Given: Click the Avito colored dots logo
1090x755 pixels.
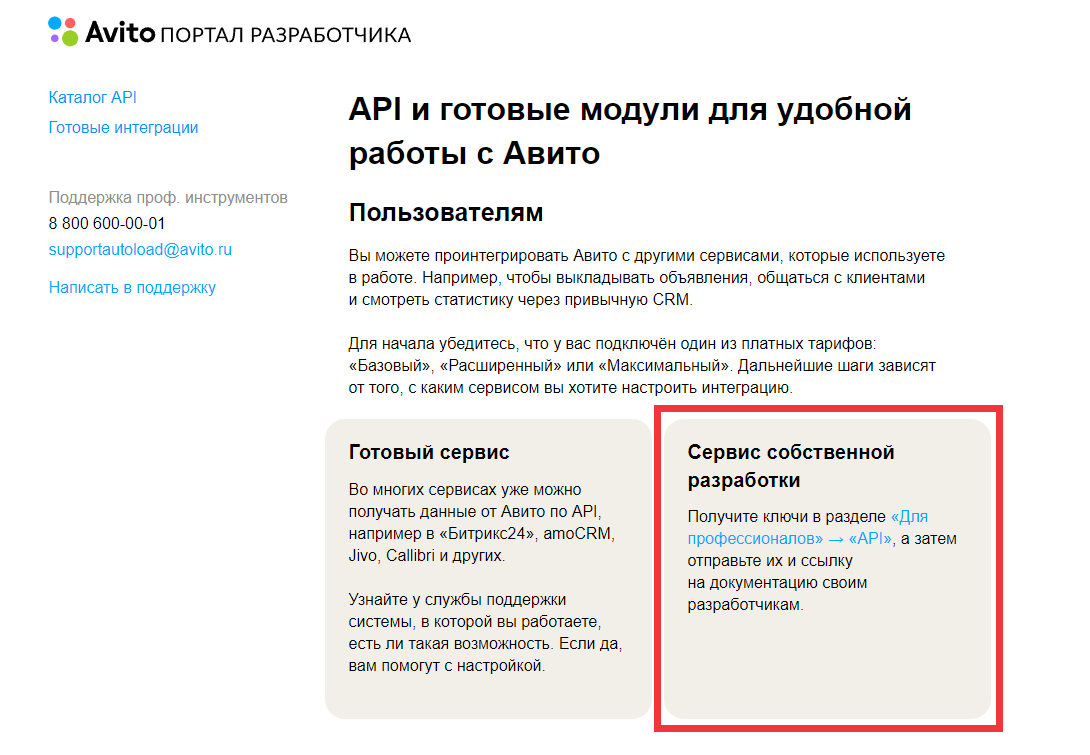Looking at the screenshot, I should 63,31.
